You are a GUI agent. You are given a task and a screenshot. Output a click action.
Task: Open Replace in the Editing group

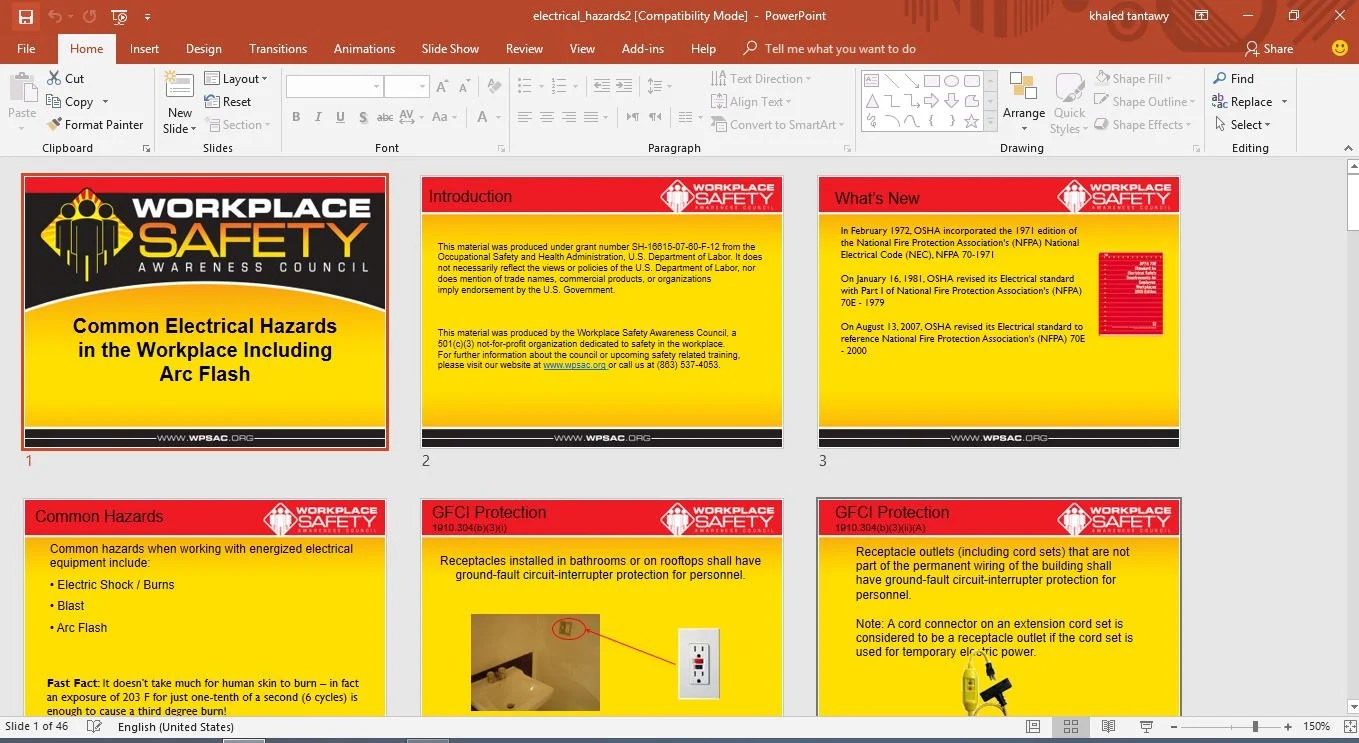tap(1250, 101)
